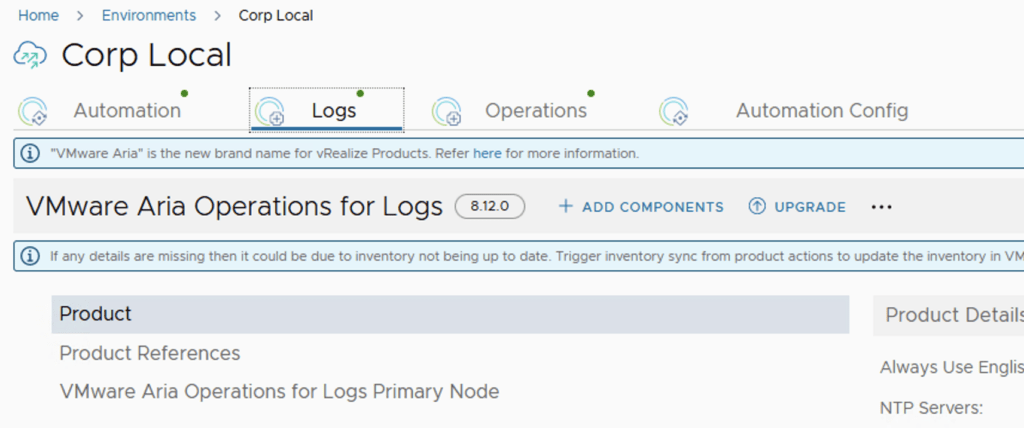The width and height of the screenshot is (1024, 428).
Task: Select Product References section row
Action: (150, 354)
